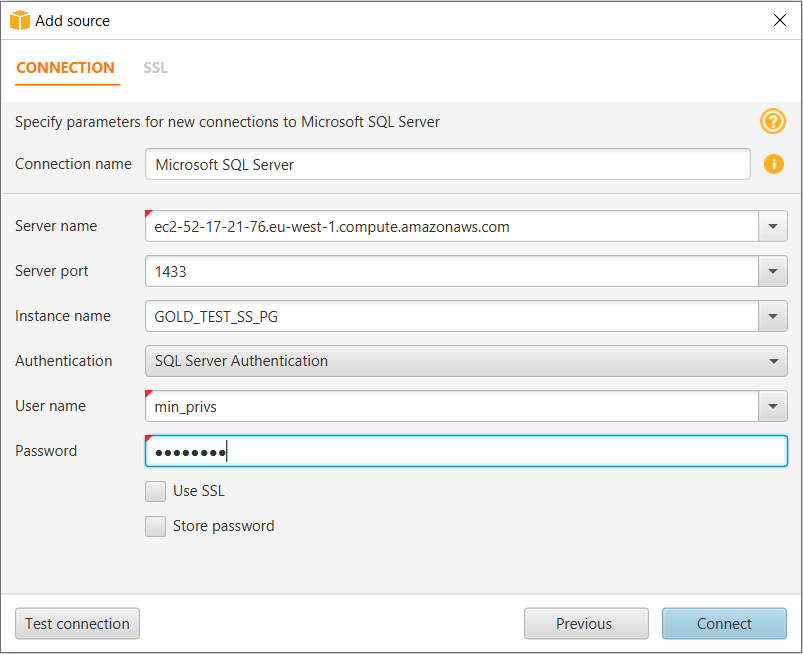The height and width of the screenshot is (654, 803).
Task: Edit the Connection name text field
Action: (x=400, y=164)
